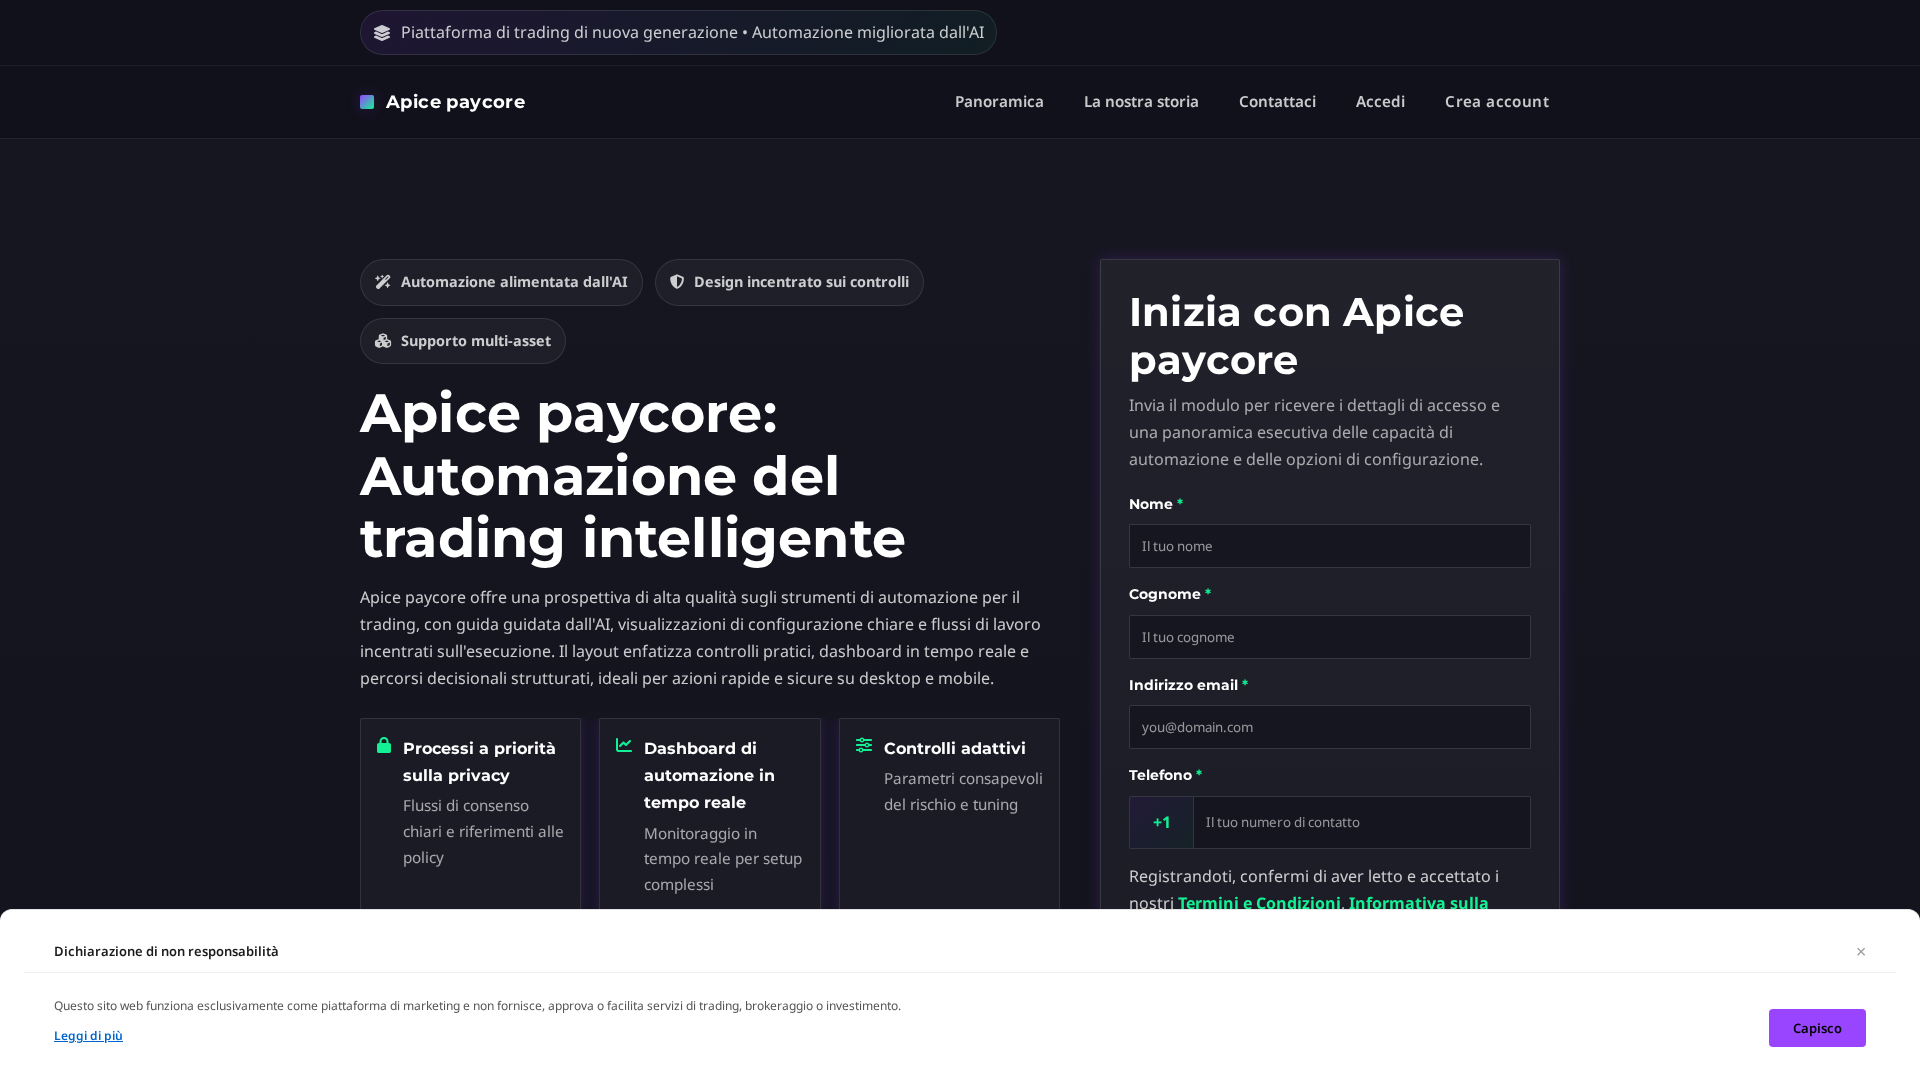Screen dimensions: 1920x1080
Task: Open the Contattaci page
Action: point(1277,101)
